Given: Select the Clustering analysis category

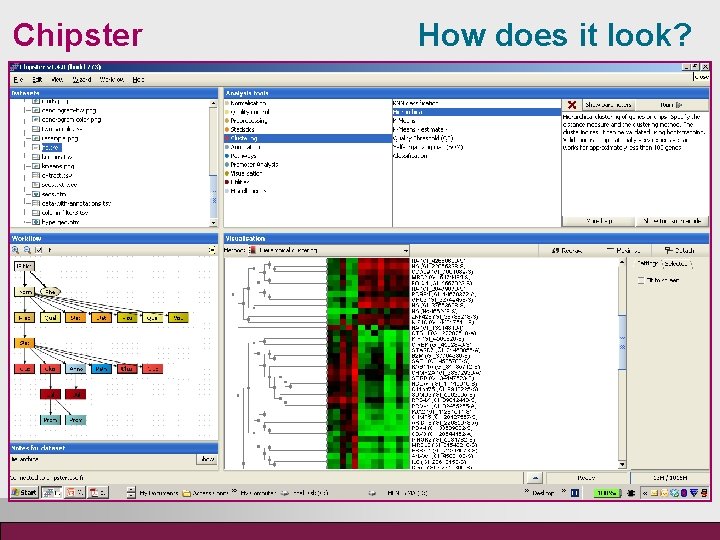Looking at the screenshot, I should [308, 138].
